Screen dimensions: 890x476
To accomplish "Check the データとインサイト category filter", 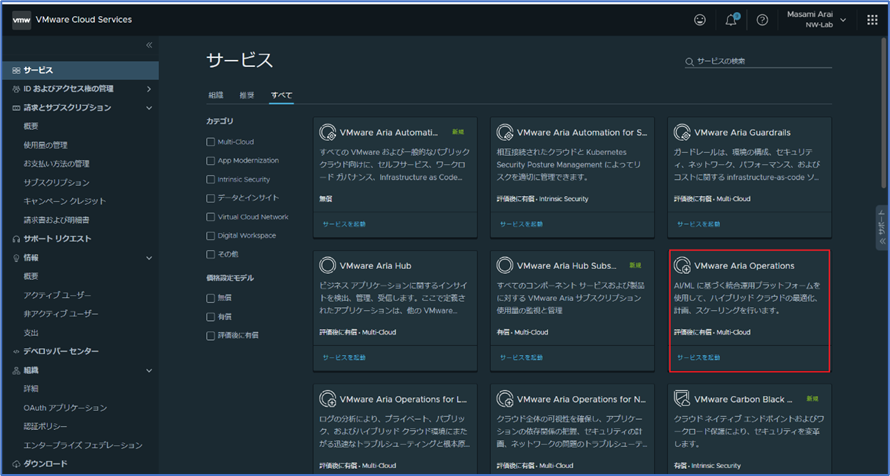I will (211, 198).
